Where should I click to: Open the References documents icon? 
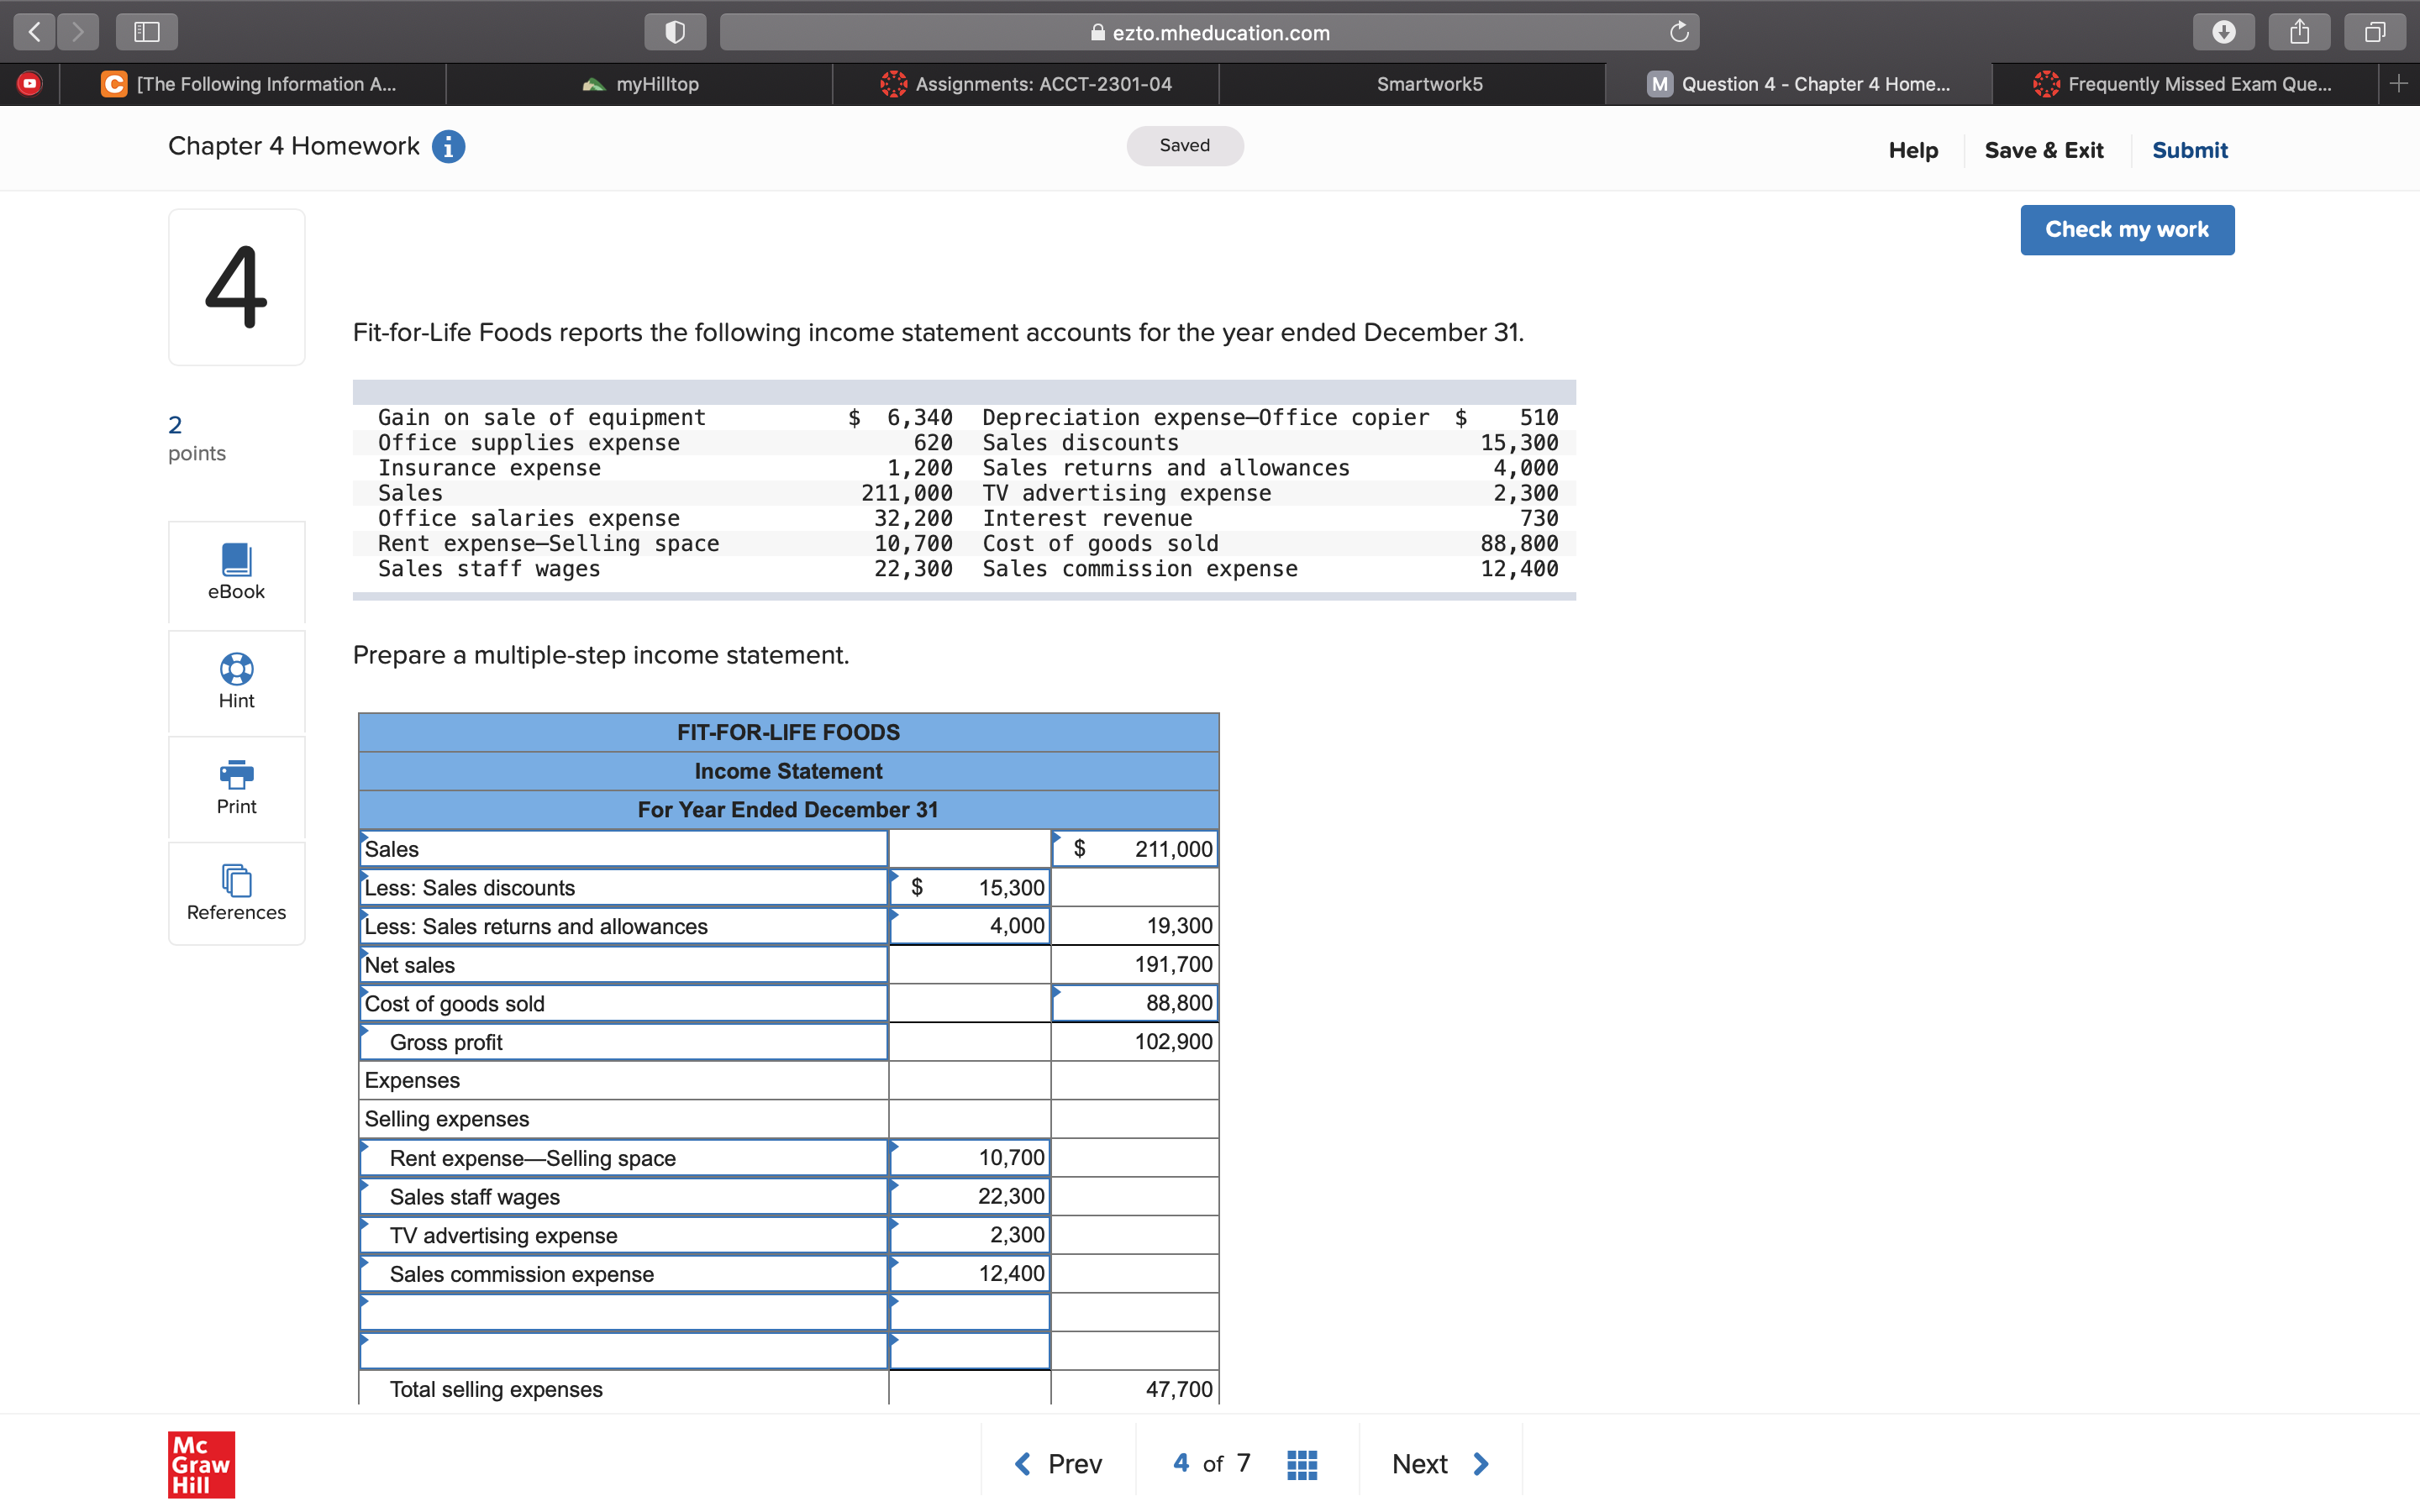pyautogui.click(x=236, y=881)
